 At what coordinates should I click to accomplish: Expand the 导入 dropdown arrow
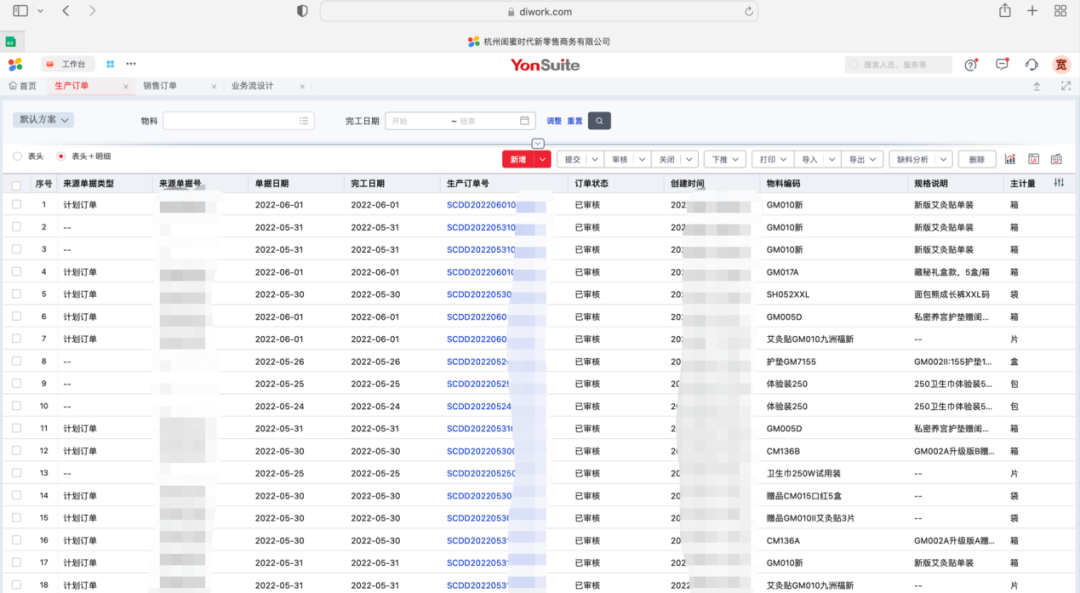[x=832, y=159]
